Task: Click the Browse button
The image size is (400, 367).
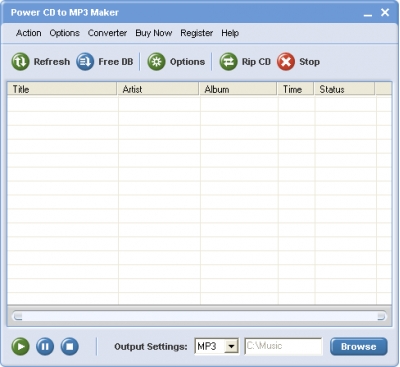Action: (x=359, y=346)
